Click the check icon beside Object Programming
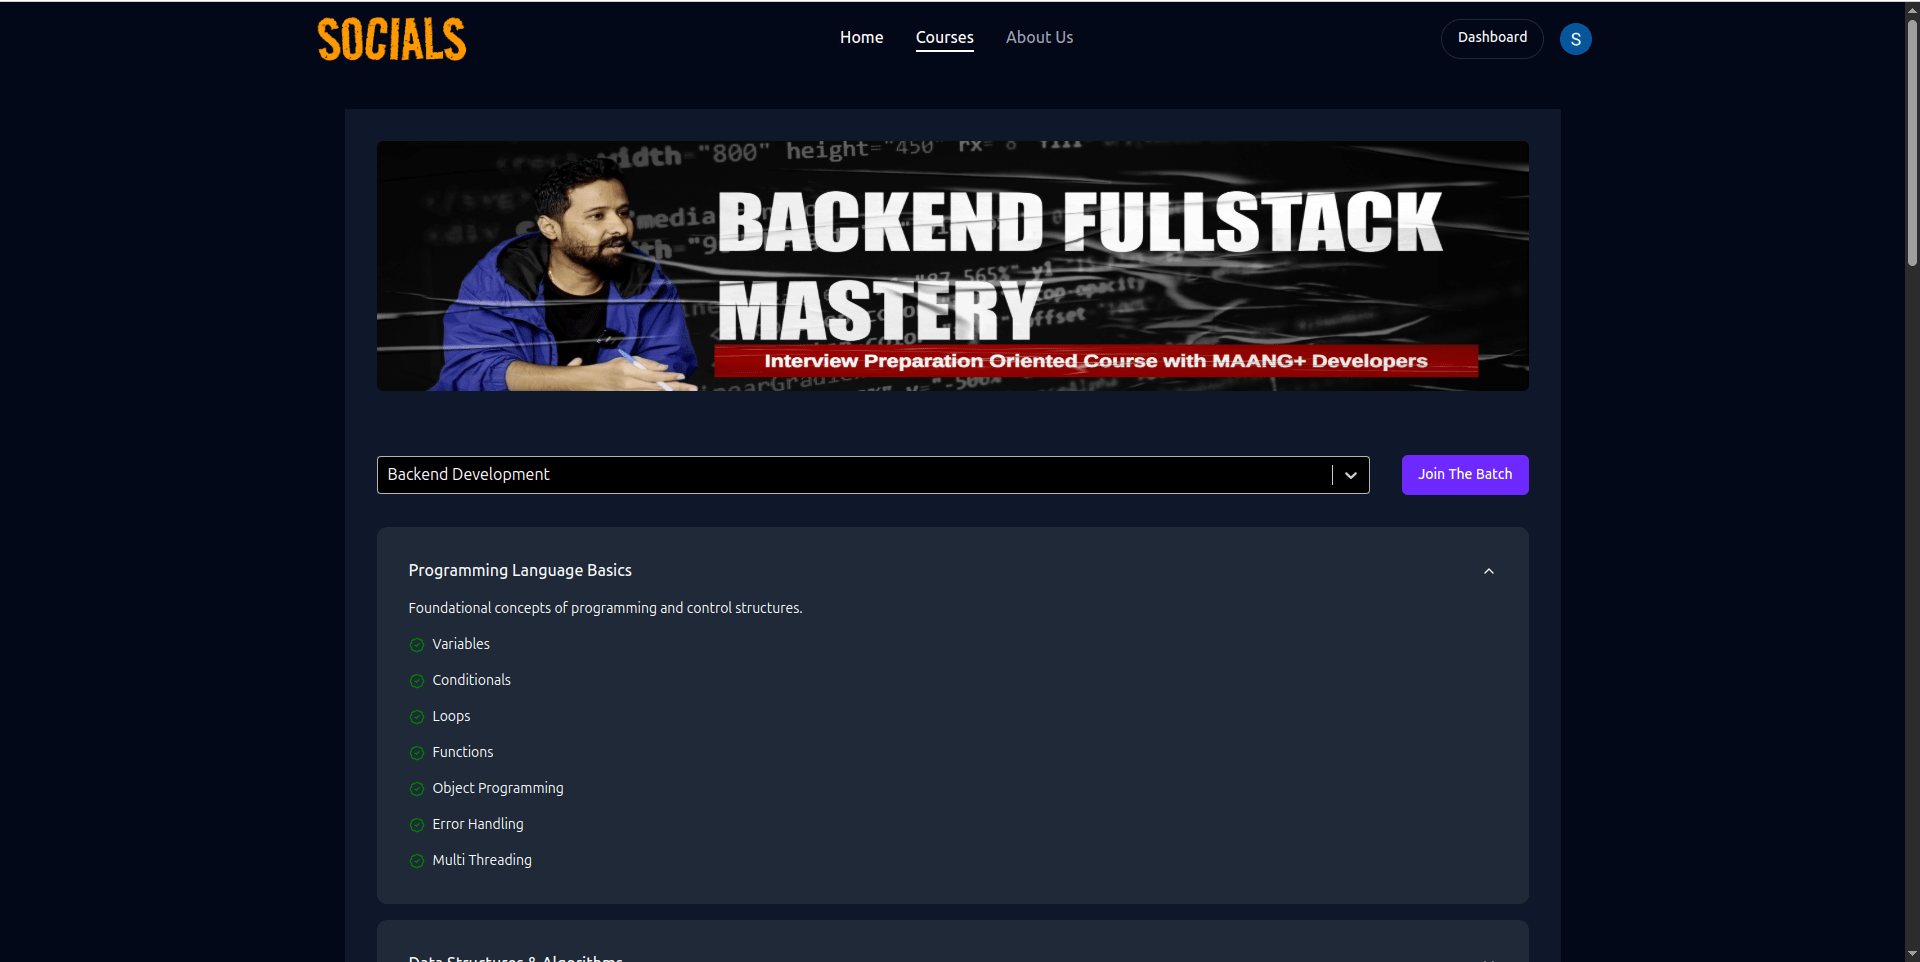This screenshot has height=962, width=1920. tap(417, 789)
